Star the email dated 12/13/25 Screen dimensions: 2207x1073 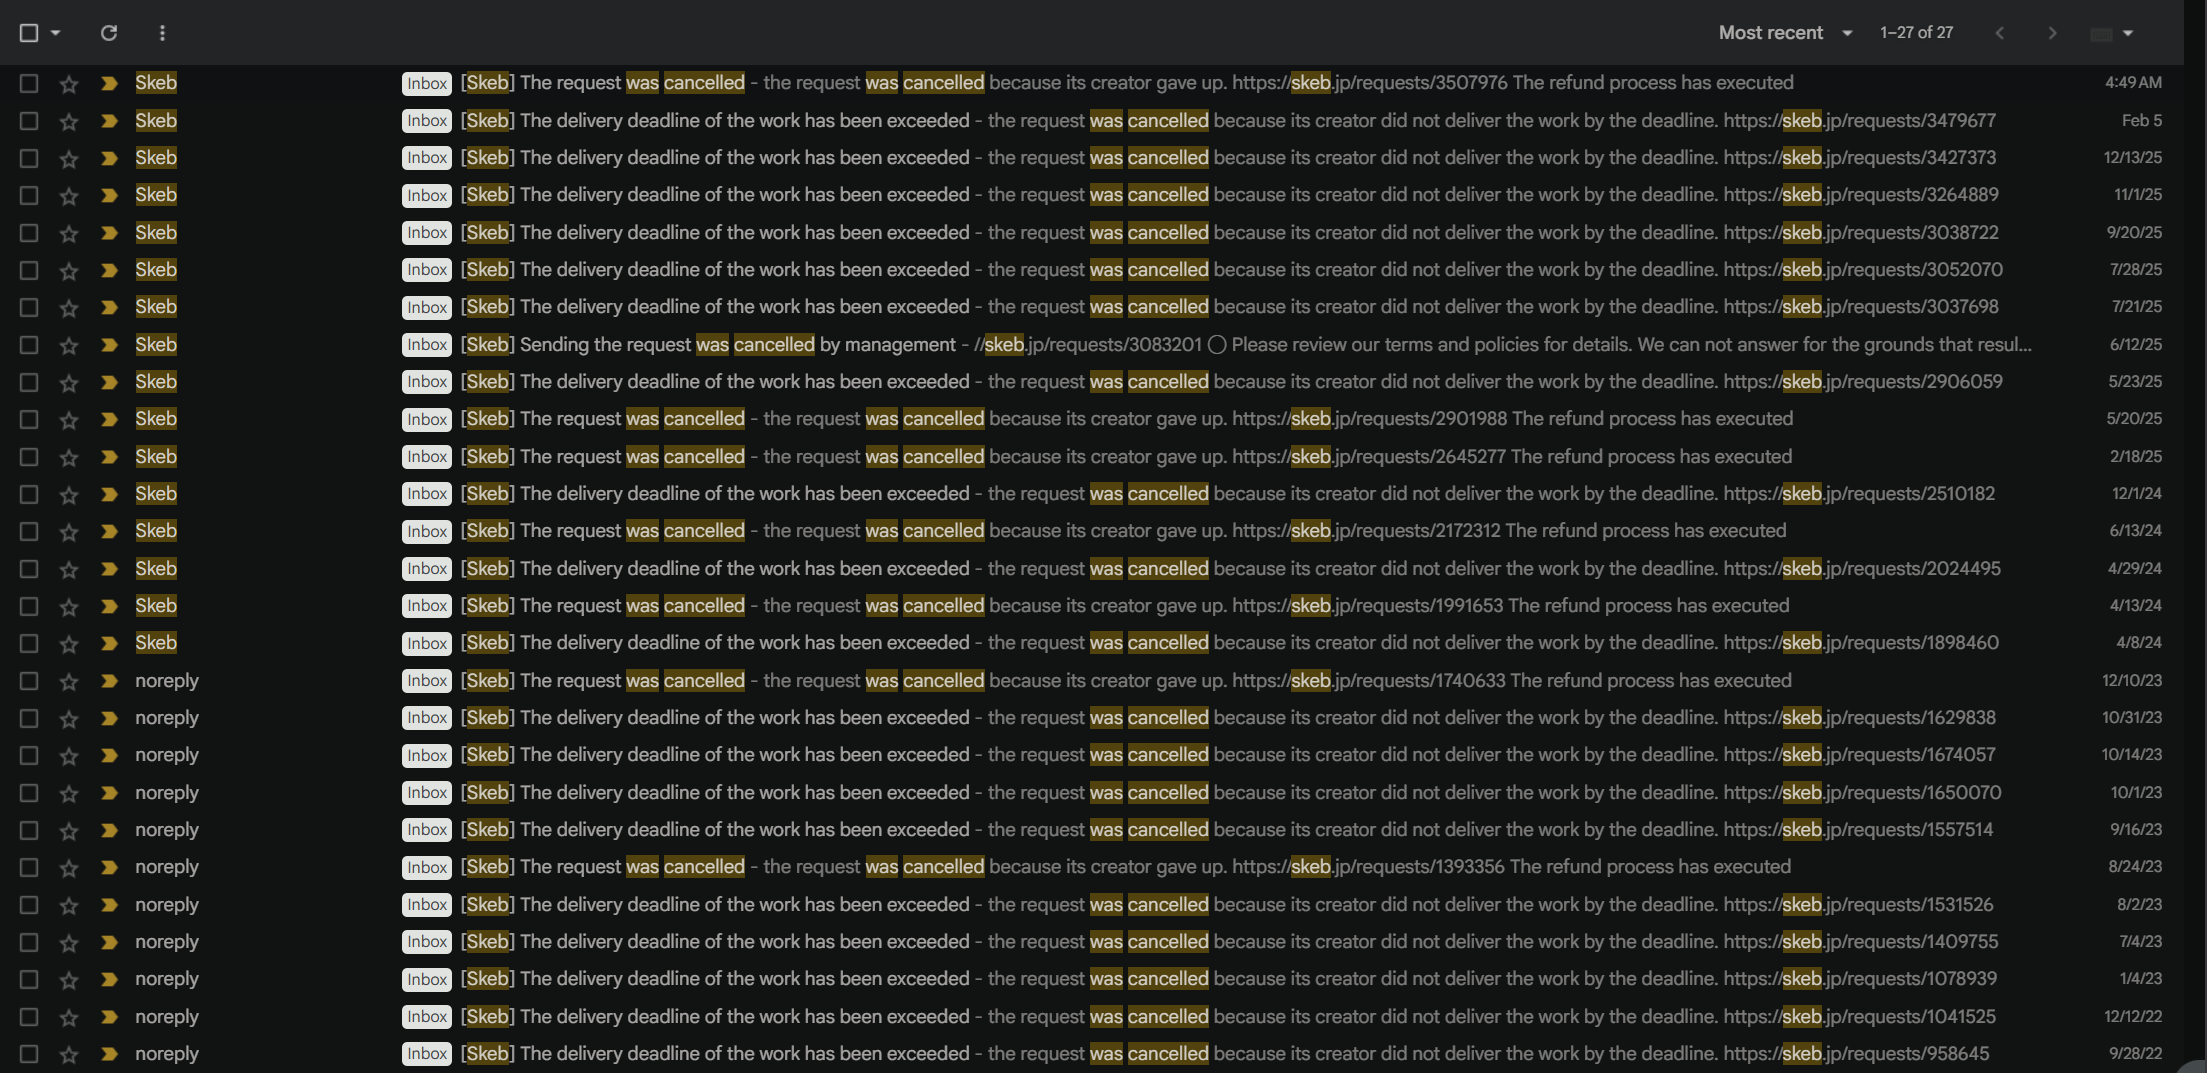(69, 158)
